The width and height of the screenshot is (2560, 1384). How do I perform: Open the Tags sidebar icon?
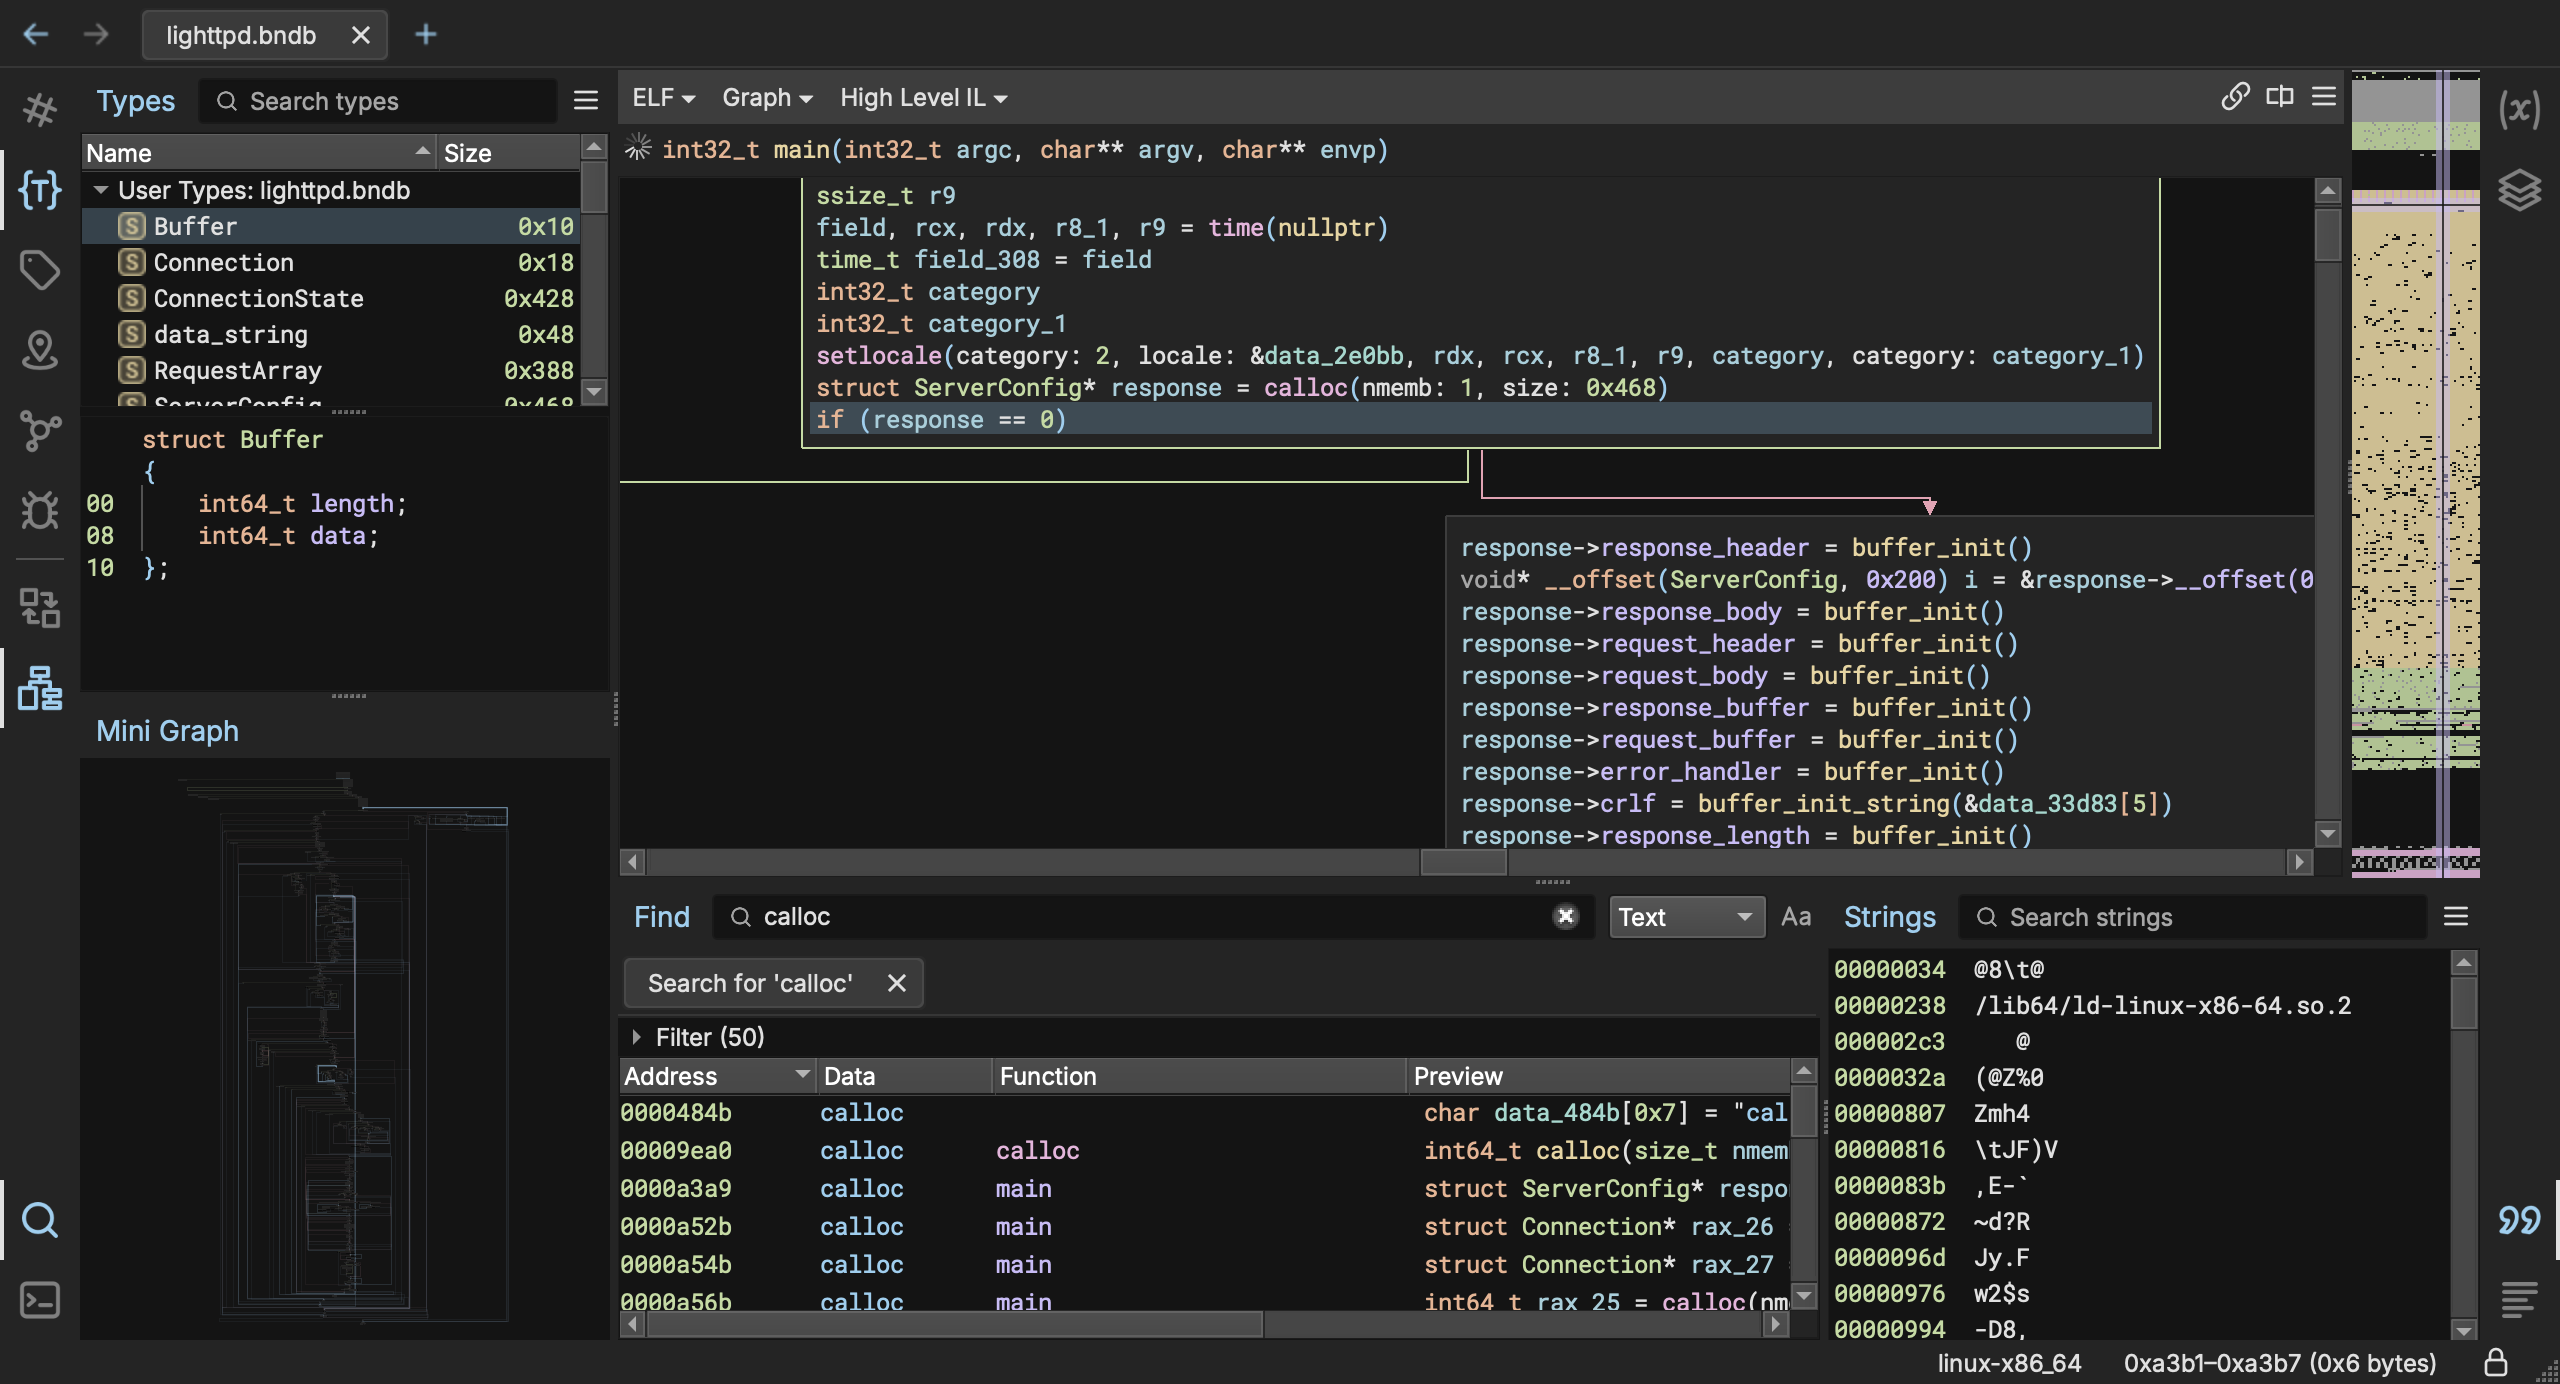[40, 269]
